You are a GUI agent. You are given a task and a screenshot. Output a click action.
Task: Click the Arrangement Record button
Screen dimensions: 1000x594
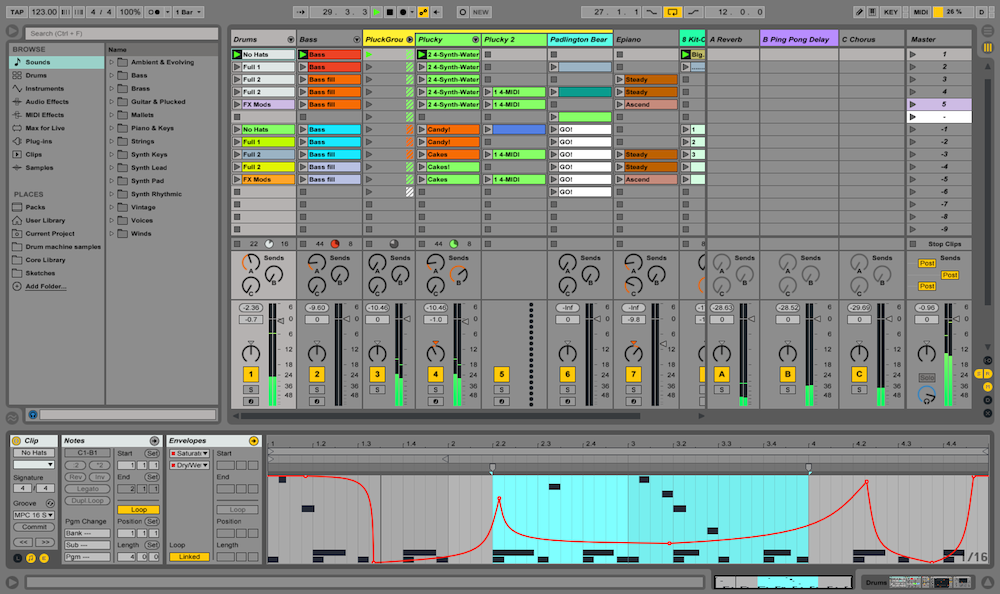click(402, 12)
